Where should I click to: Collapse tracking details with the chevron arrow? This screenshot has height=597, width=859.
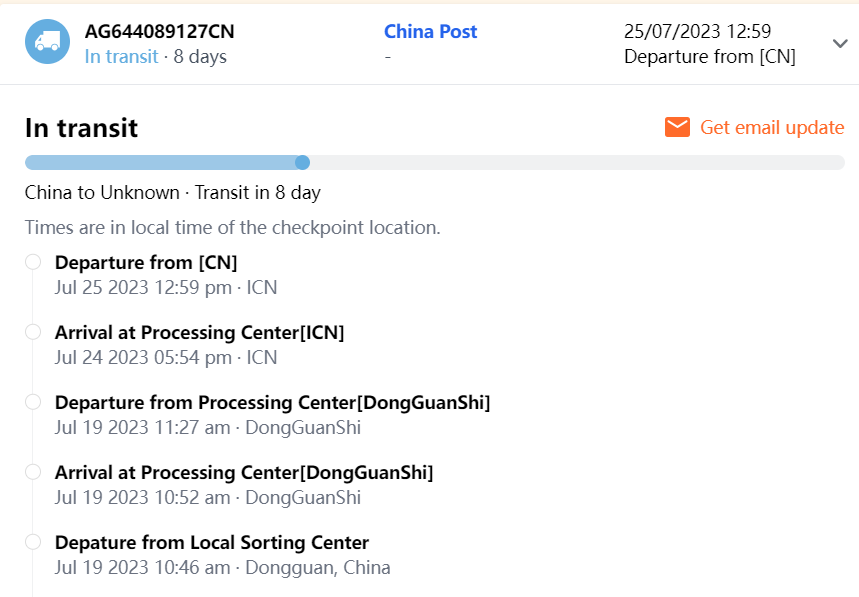[839, 43]
